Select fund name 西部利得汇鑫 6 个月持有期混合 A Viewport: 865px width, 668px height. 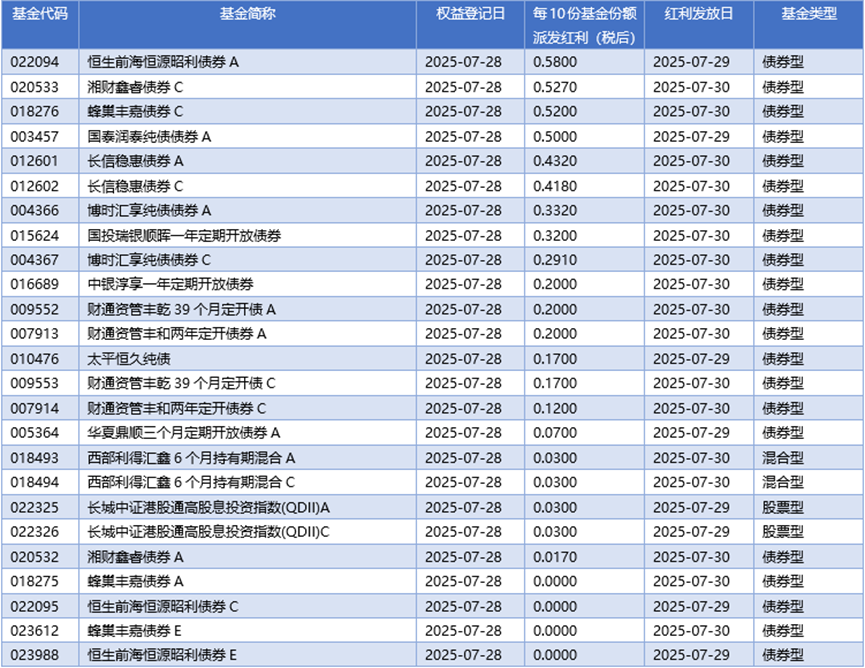tap(191, 459)
